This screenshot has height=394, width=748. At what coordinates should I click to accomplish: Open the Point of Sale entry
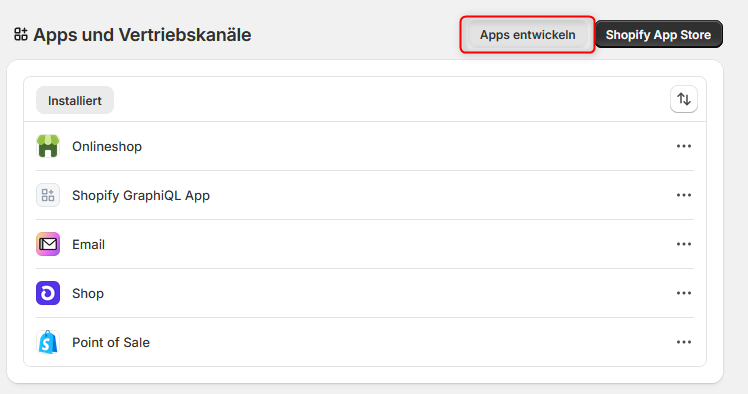coord(365,342)
